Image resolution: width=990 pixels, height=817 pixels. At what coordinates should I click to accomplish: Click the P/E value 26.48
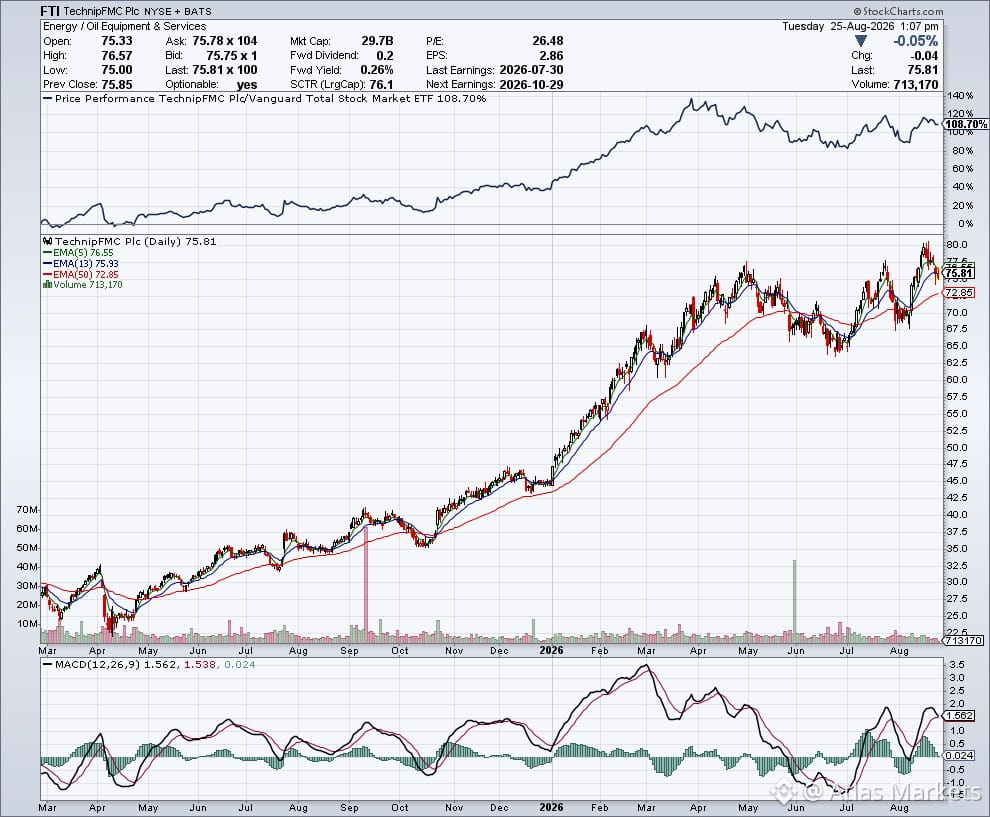(x=547, y=41)
